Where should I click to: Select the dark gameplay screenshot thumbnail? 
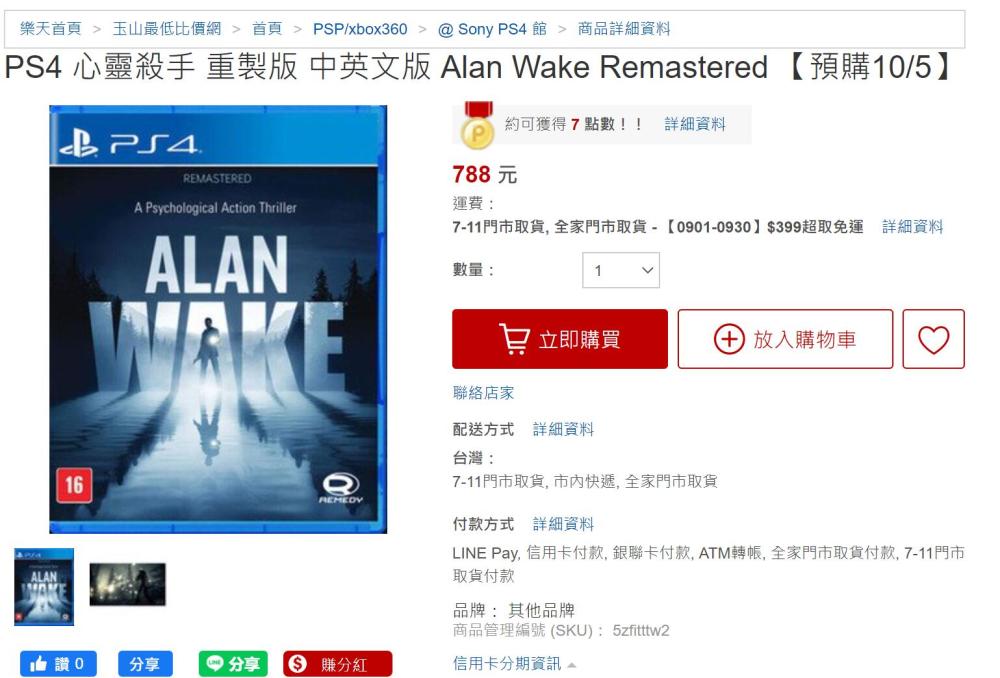128,584
